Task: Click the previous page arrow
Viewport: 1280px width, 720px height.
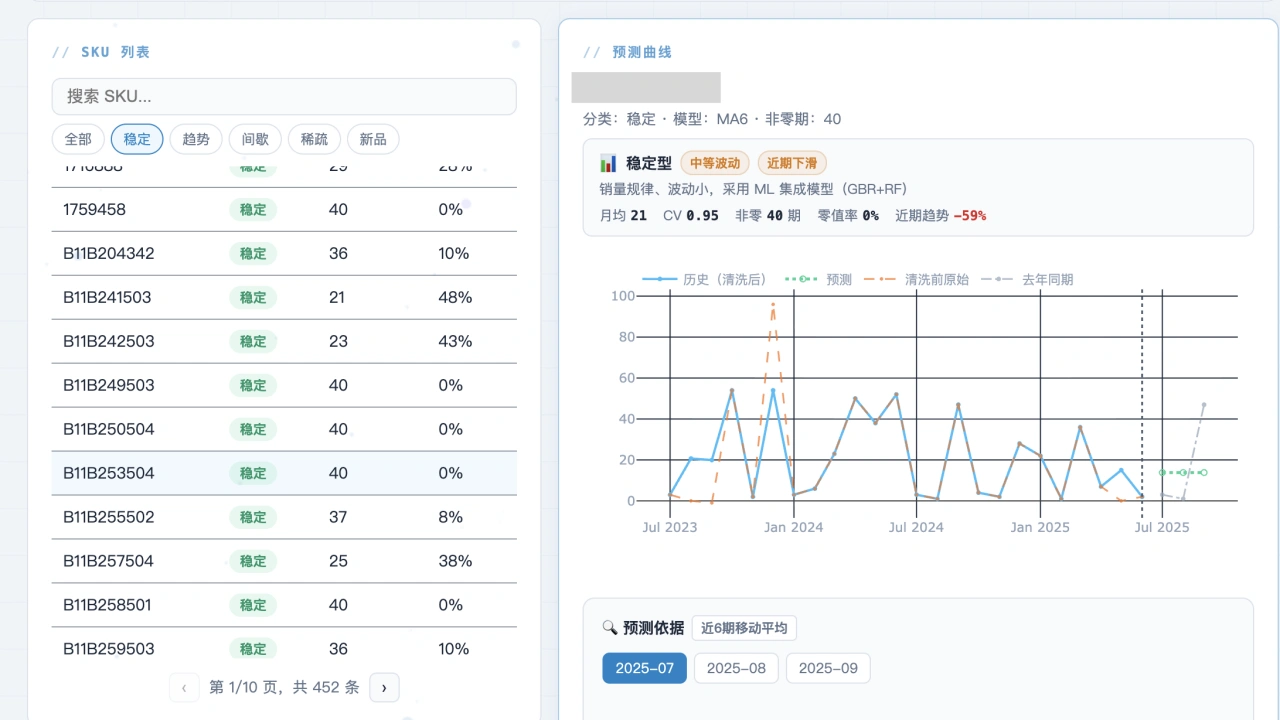Action: click(184, 687)
